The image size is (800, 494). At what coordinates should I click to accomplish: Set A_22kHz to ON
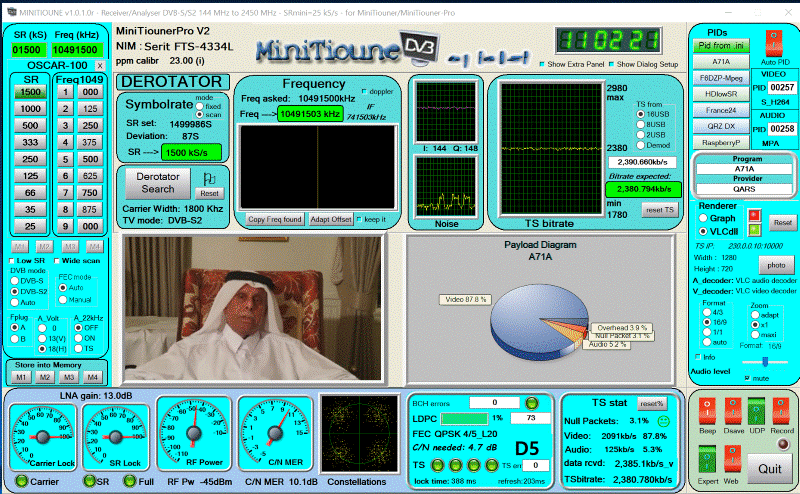79,338
